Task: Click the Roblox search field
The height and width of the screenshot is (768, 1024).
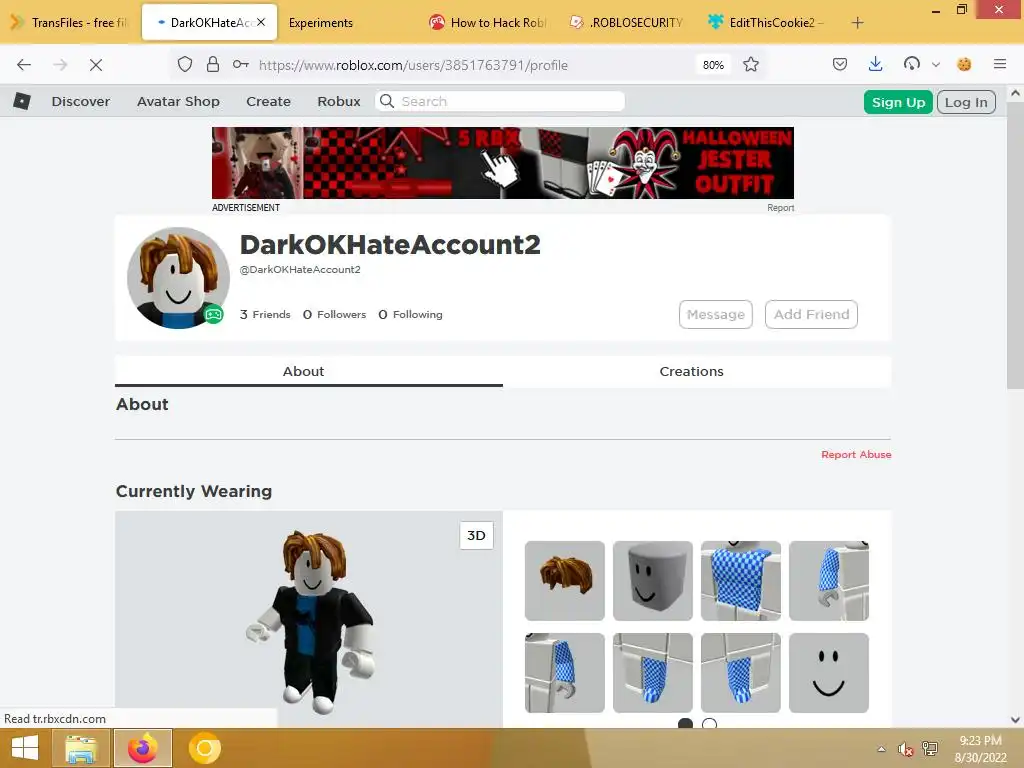Action: click(500, 101)
